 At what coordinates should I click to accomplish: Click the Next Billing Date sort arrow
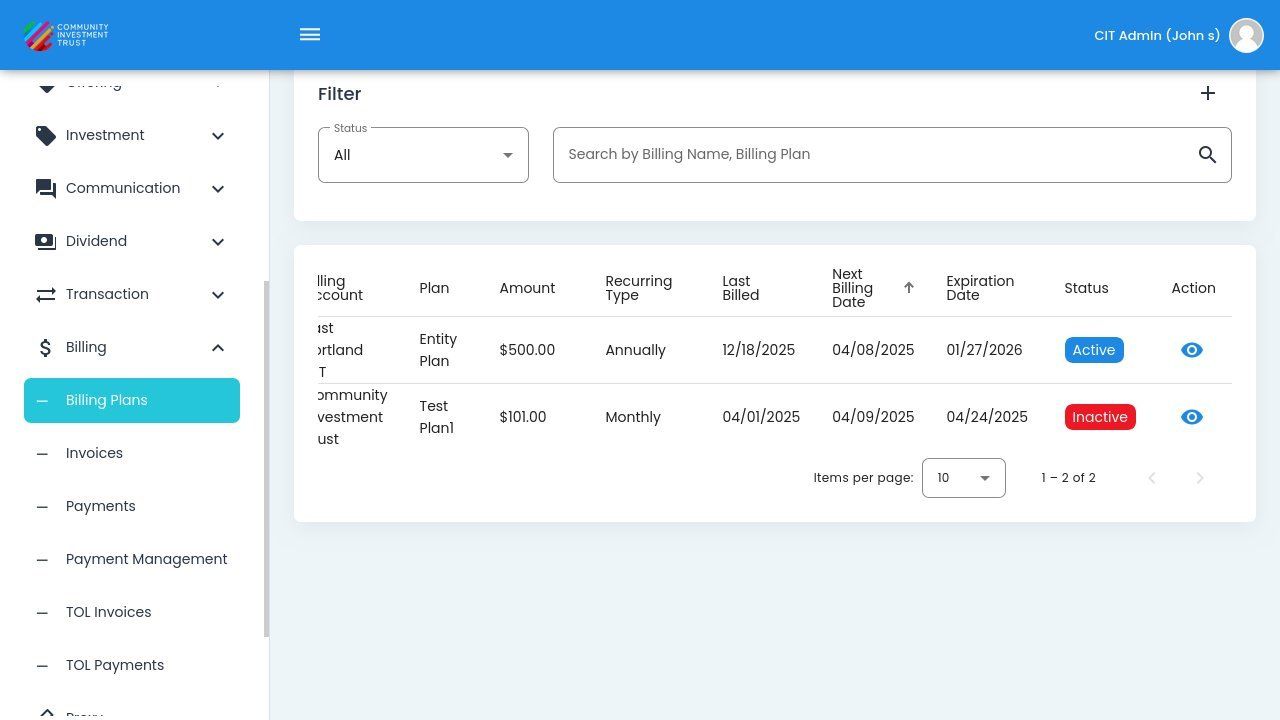(909, 288)
